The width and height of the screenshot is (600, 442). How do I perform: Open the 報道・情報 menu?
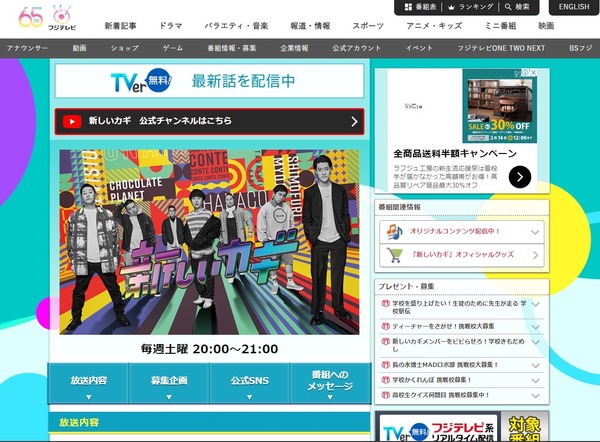click(310, 26)
